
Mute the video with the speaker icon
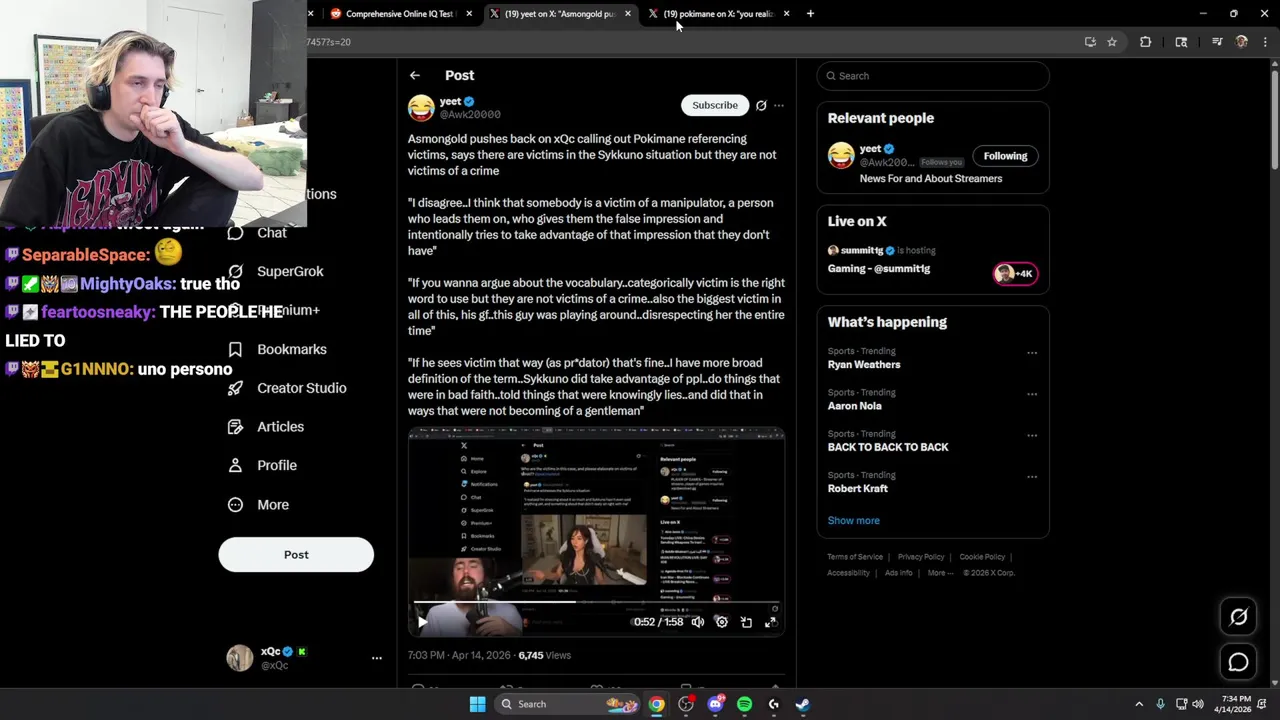pyautogui.click(x=697, y=622)
